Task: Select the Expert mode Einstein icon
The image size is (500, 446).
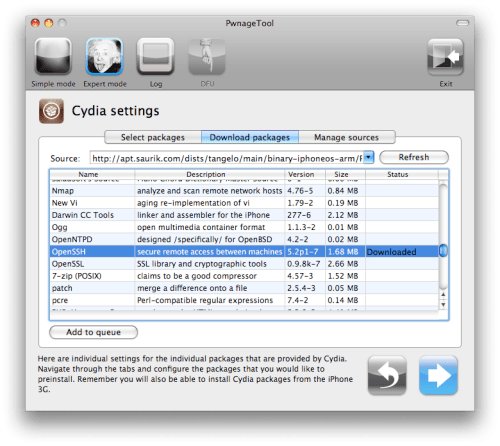Action: coord(104,56)
